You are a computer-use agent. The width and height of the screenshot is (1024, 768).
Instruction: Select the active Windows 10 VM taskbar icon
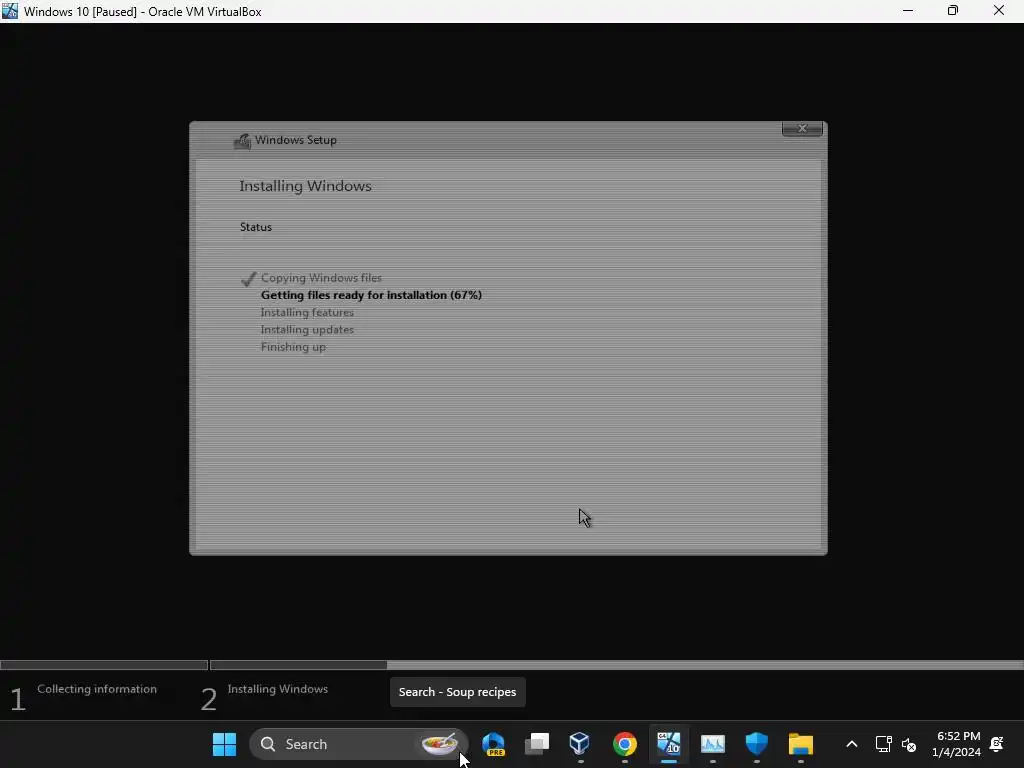click(669, 743)
